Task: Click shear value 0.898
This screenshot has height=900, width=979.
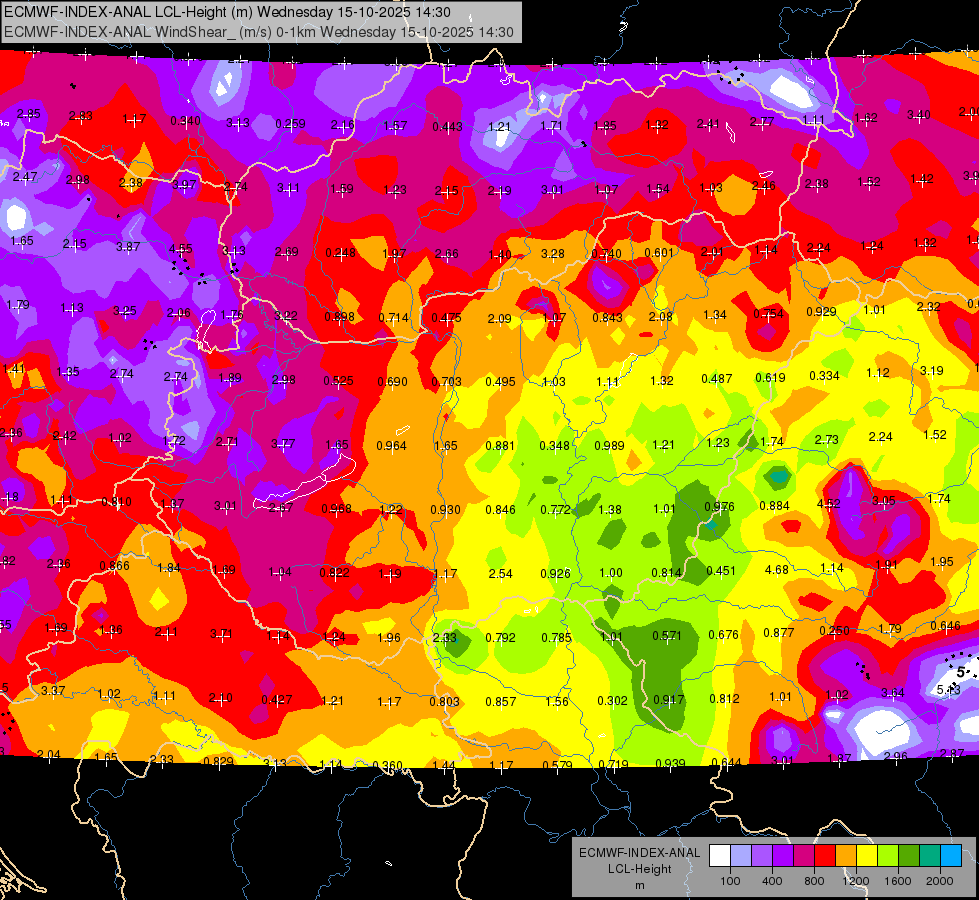Action: click(x=339, y=317)
